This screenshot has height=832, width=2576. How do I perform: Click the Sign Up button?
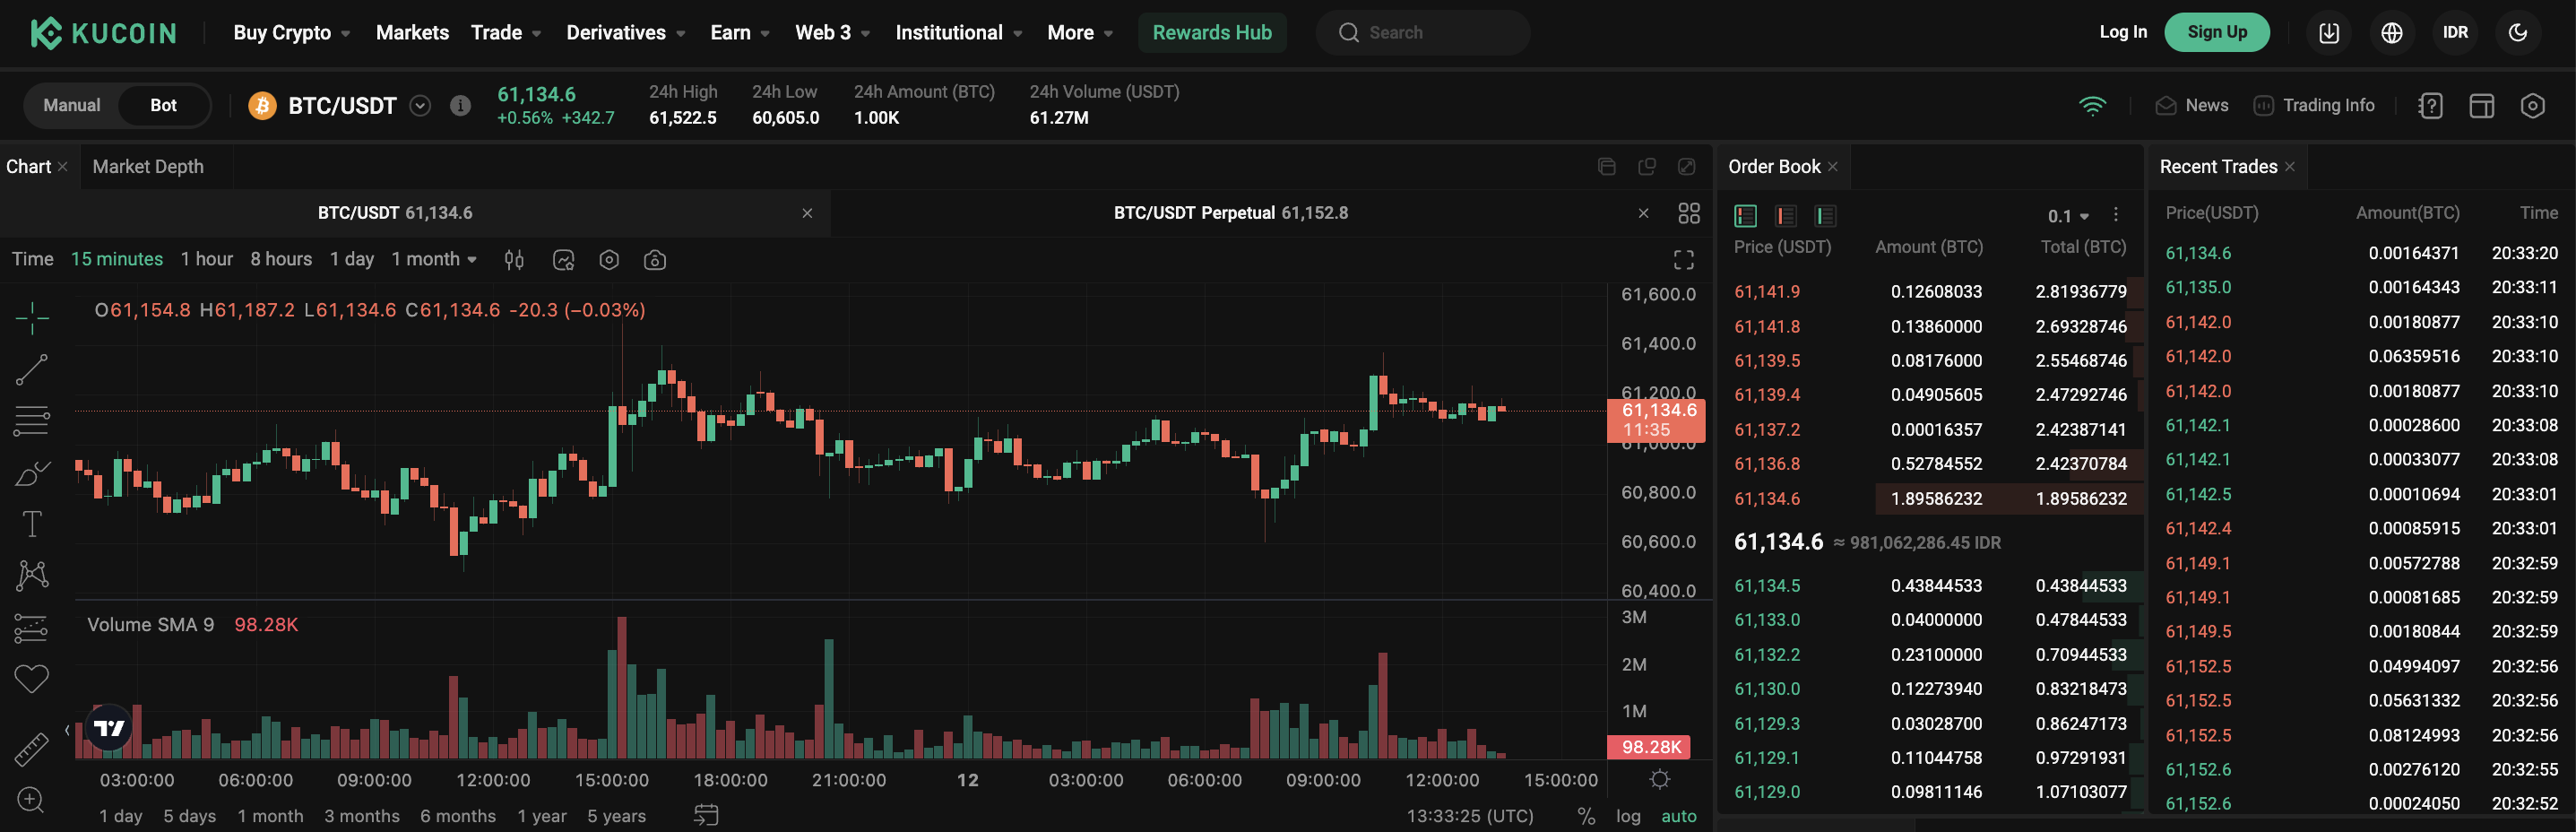(x=2217, y=32)
